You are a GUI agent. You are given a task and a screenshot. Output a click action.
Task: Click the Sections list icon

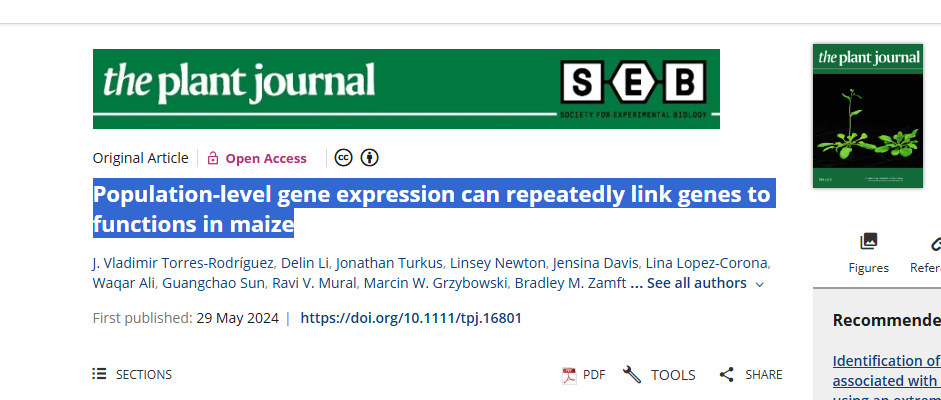pos(100,374)
